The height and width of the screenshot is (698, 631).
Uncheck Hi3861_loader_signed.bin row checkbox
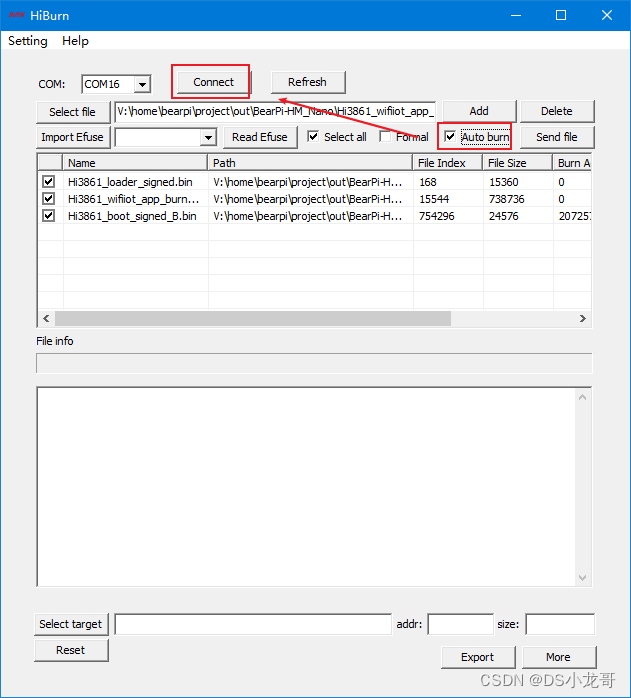click(49, 182)
